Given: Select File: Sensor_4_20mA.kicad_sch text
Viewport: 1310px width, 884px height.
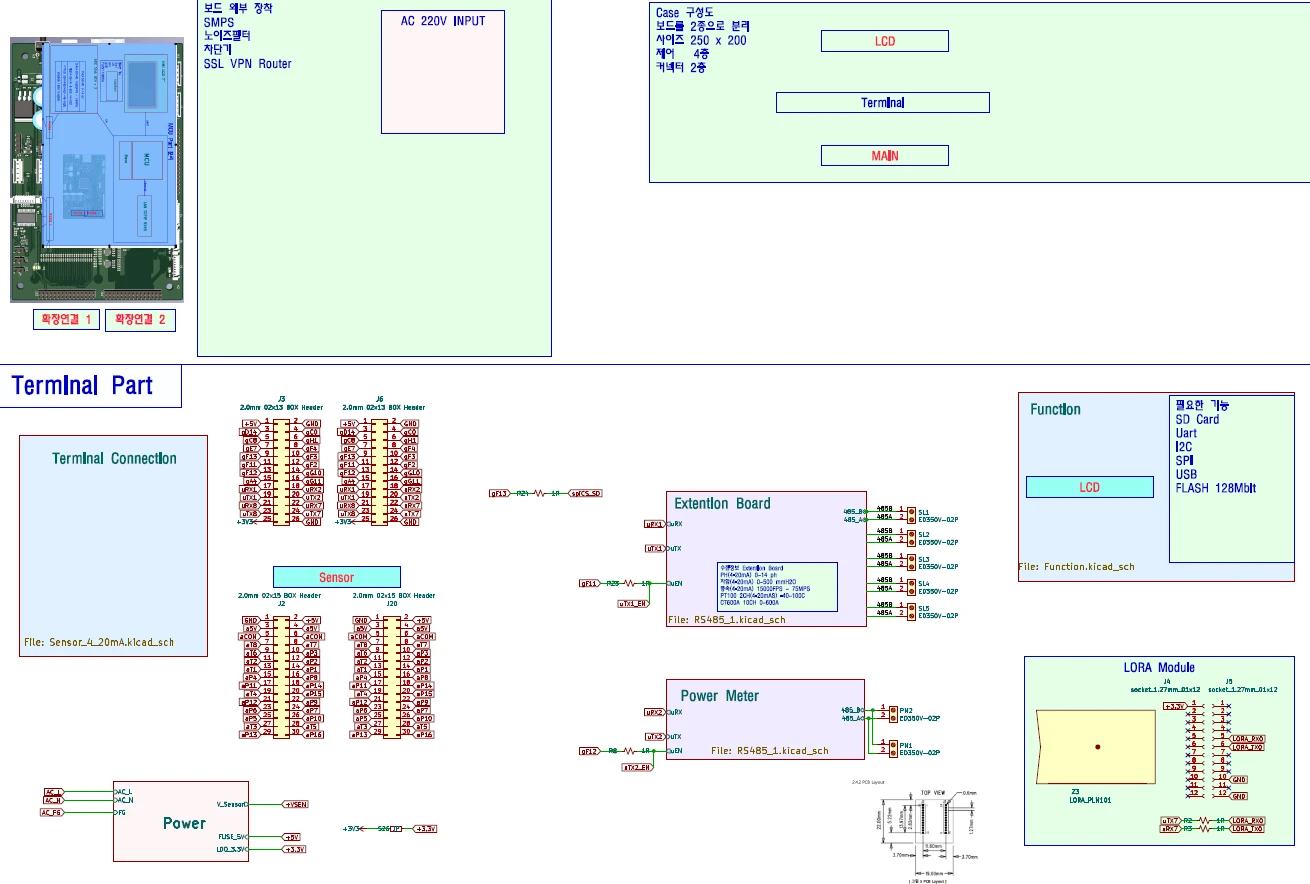Looking at the screenshot, I should (99, 642).
